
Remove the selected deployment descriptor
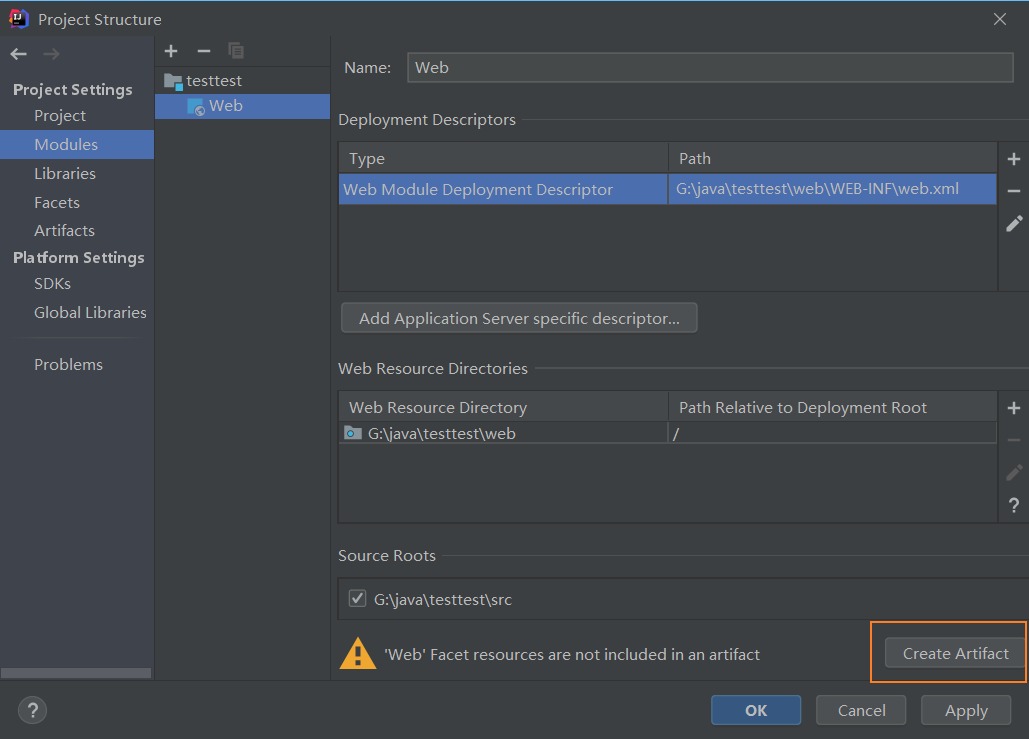click(x=1013, y=191)
